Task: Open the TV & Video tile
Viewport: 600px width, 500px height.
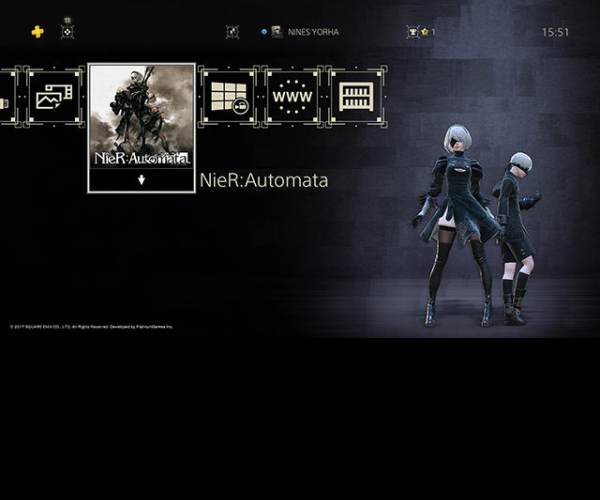Action: click(228, 96)
